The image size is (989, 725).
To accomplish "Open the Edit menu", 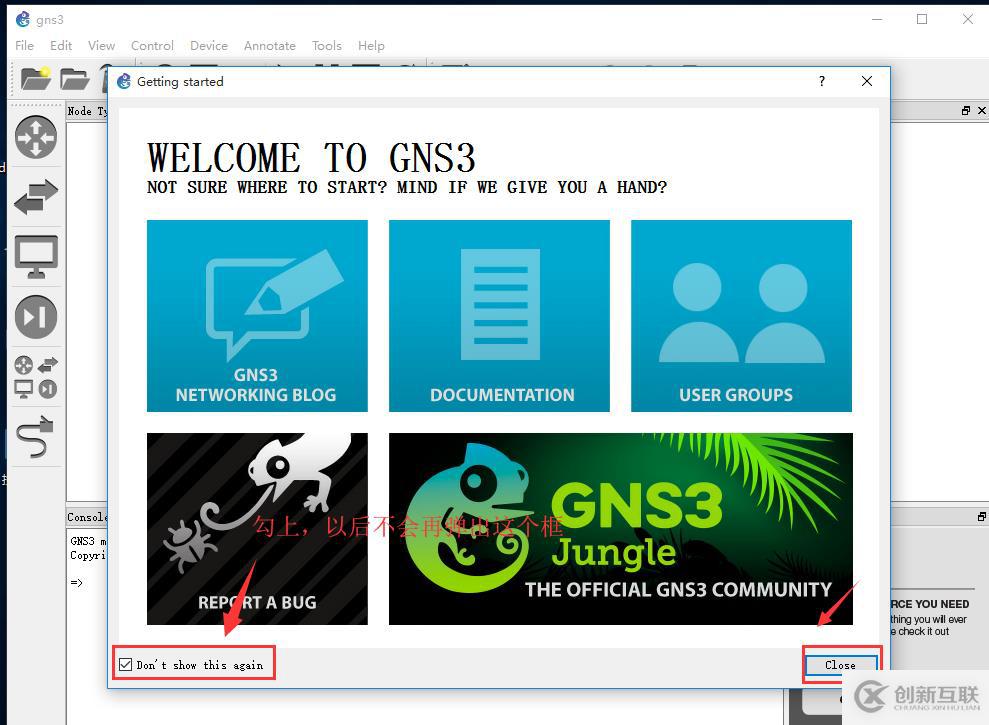I will (61, 45).
